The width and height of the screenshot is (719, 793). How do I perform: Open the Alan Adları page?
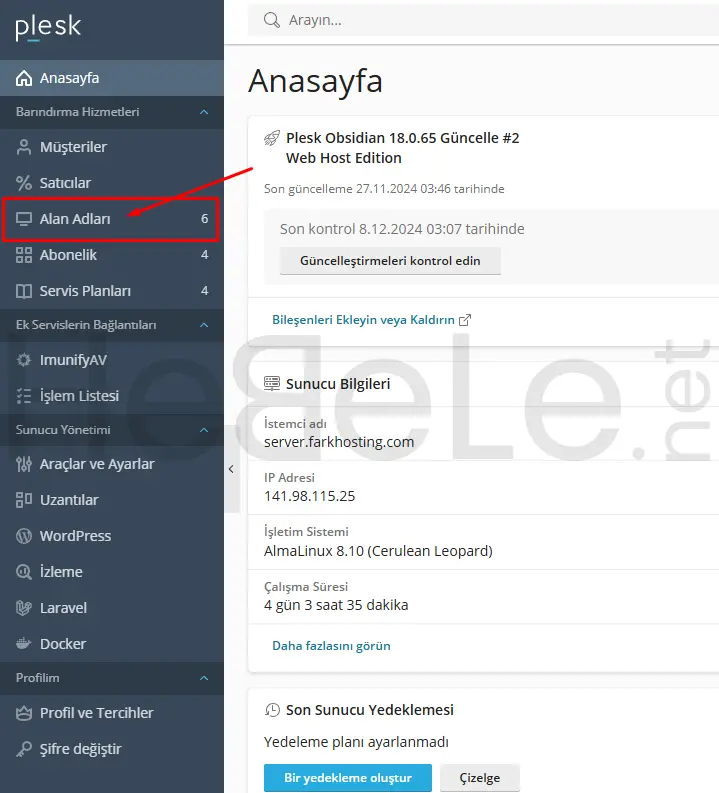(112, 219)
